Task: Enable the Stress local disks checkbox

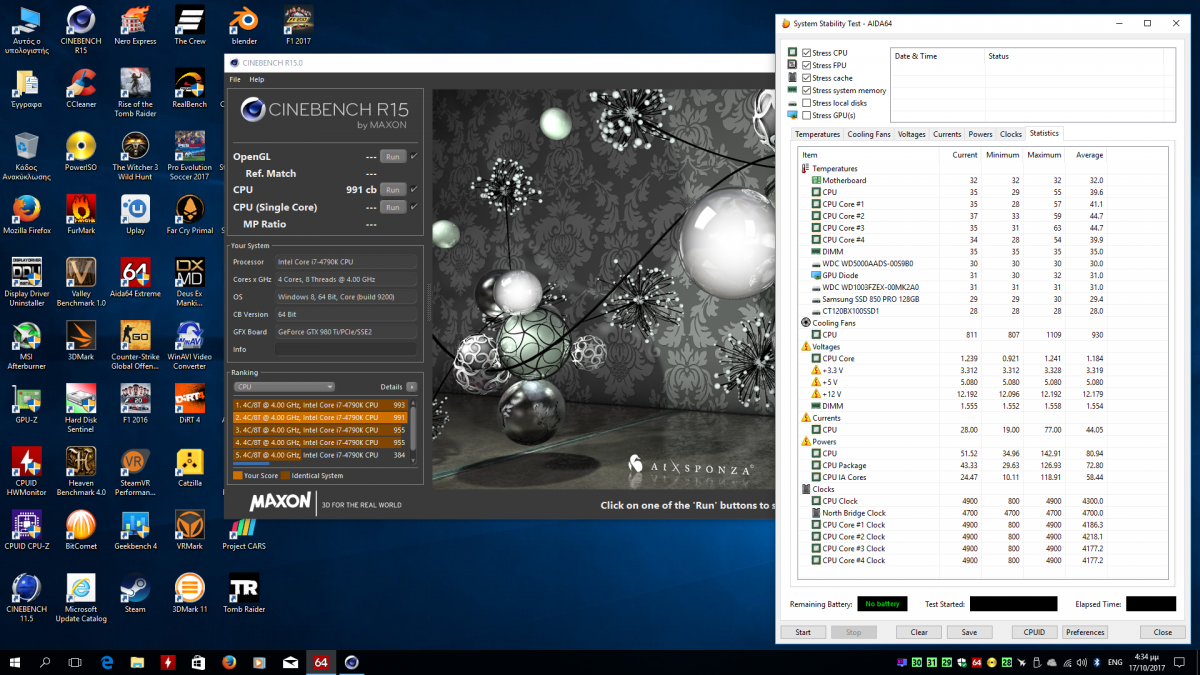Action: tap(806, 102)
